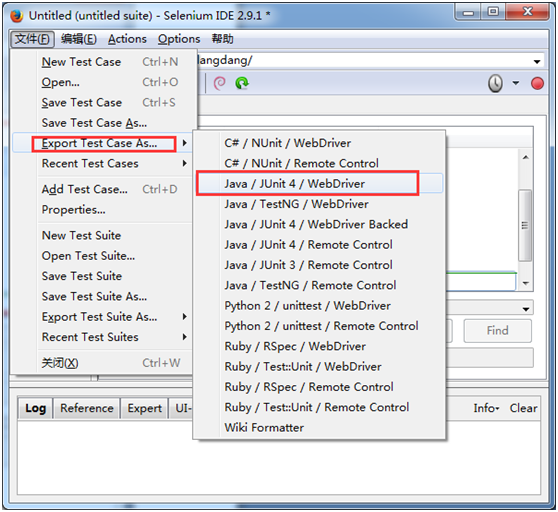Open the 帮助 menu
Screen dimensions: 558x512
click(x=222, y=38)
